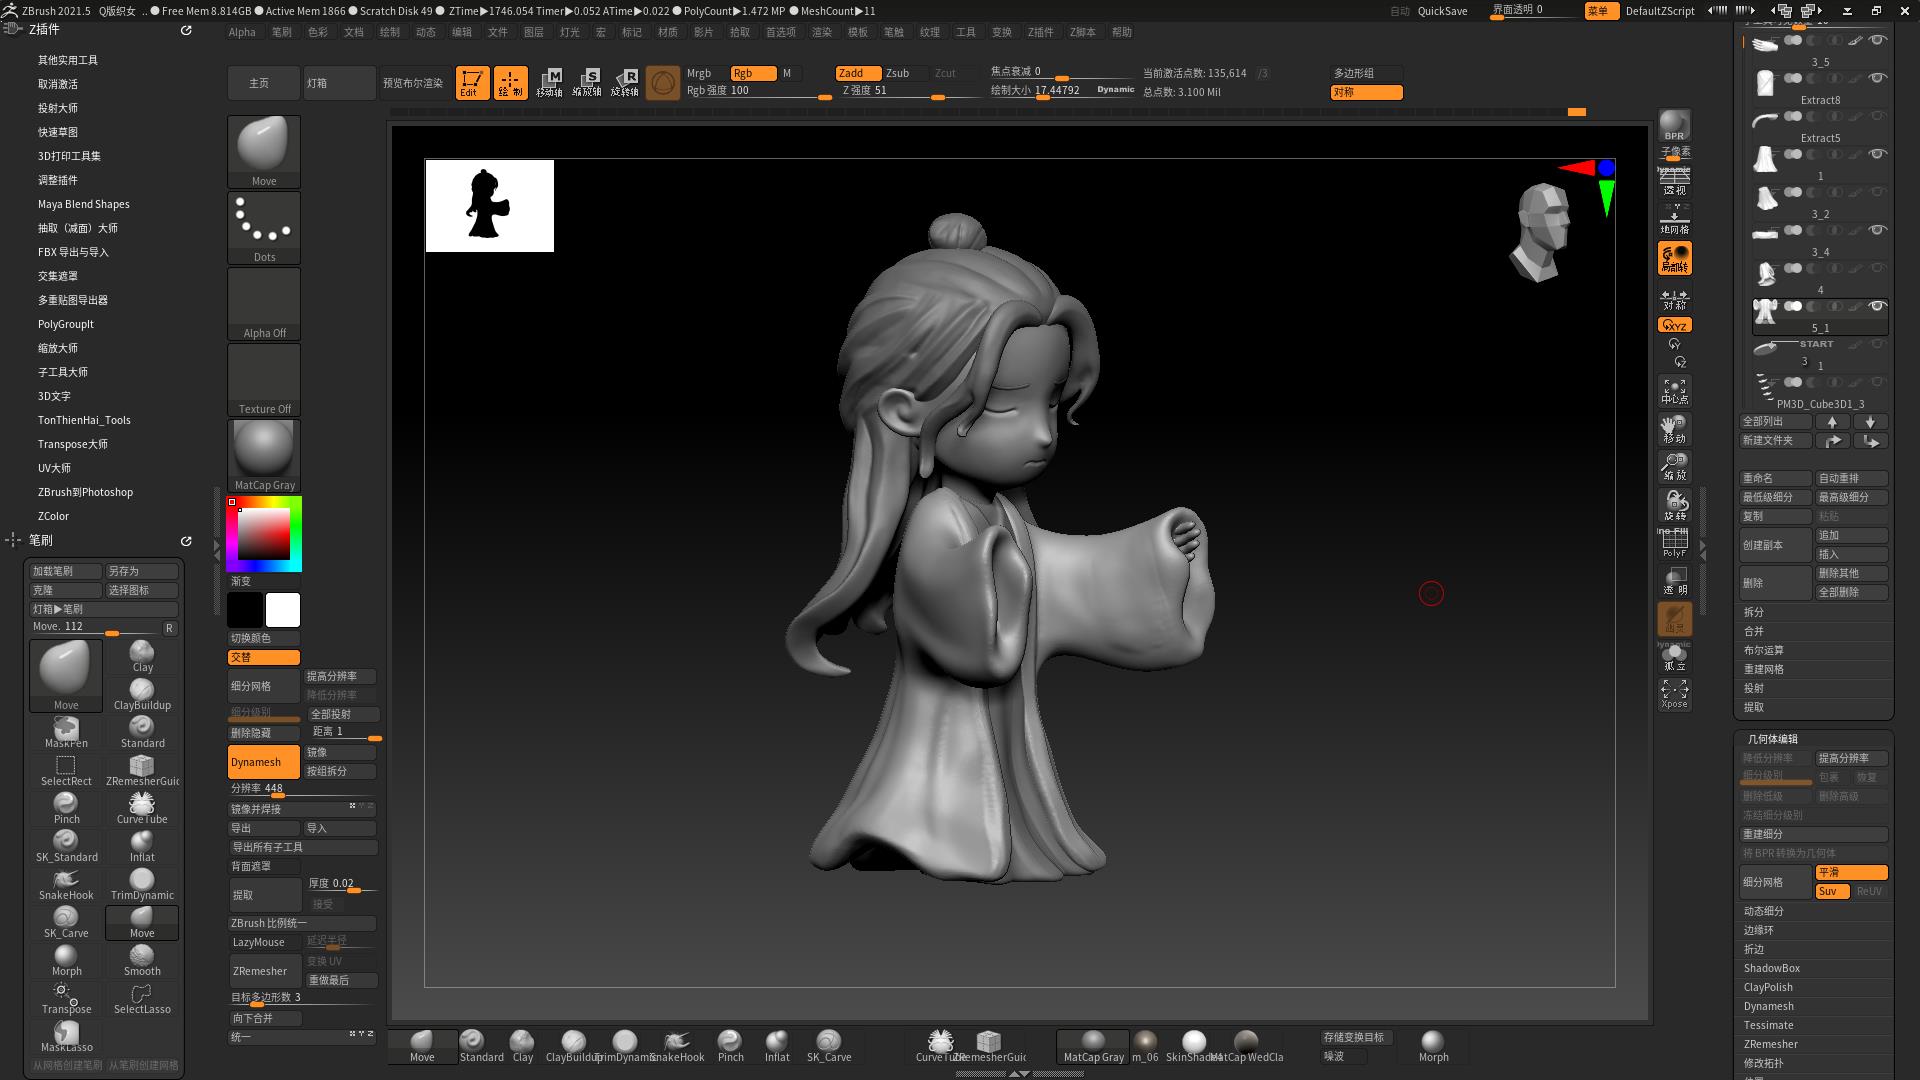Click the BPR render icon
This screenshot has width=1920, height=1080.
click(1674, 126)
